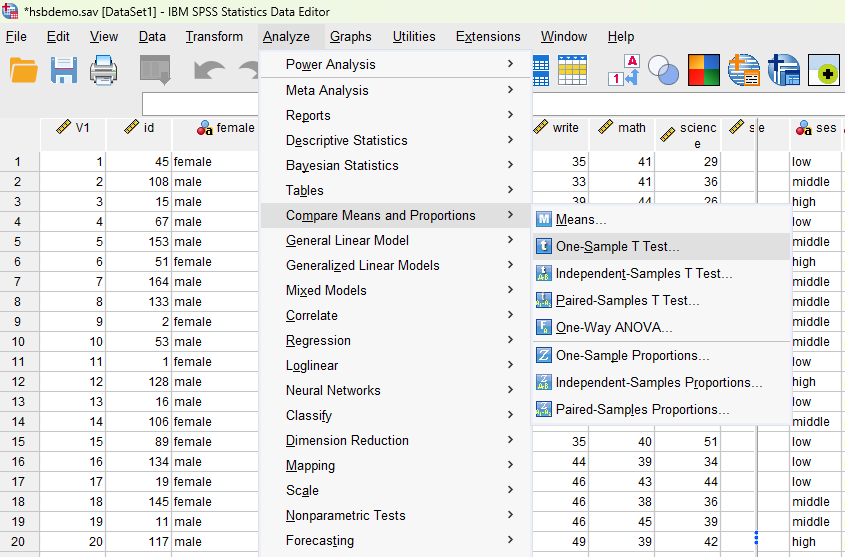
Task: Choose Paired-Samples T Test... entry
Action: (661, 300)
